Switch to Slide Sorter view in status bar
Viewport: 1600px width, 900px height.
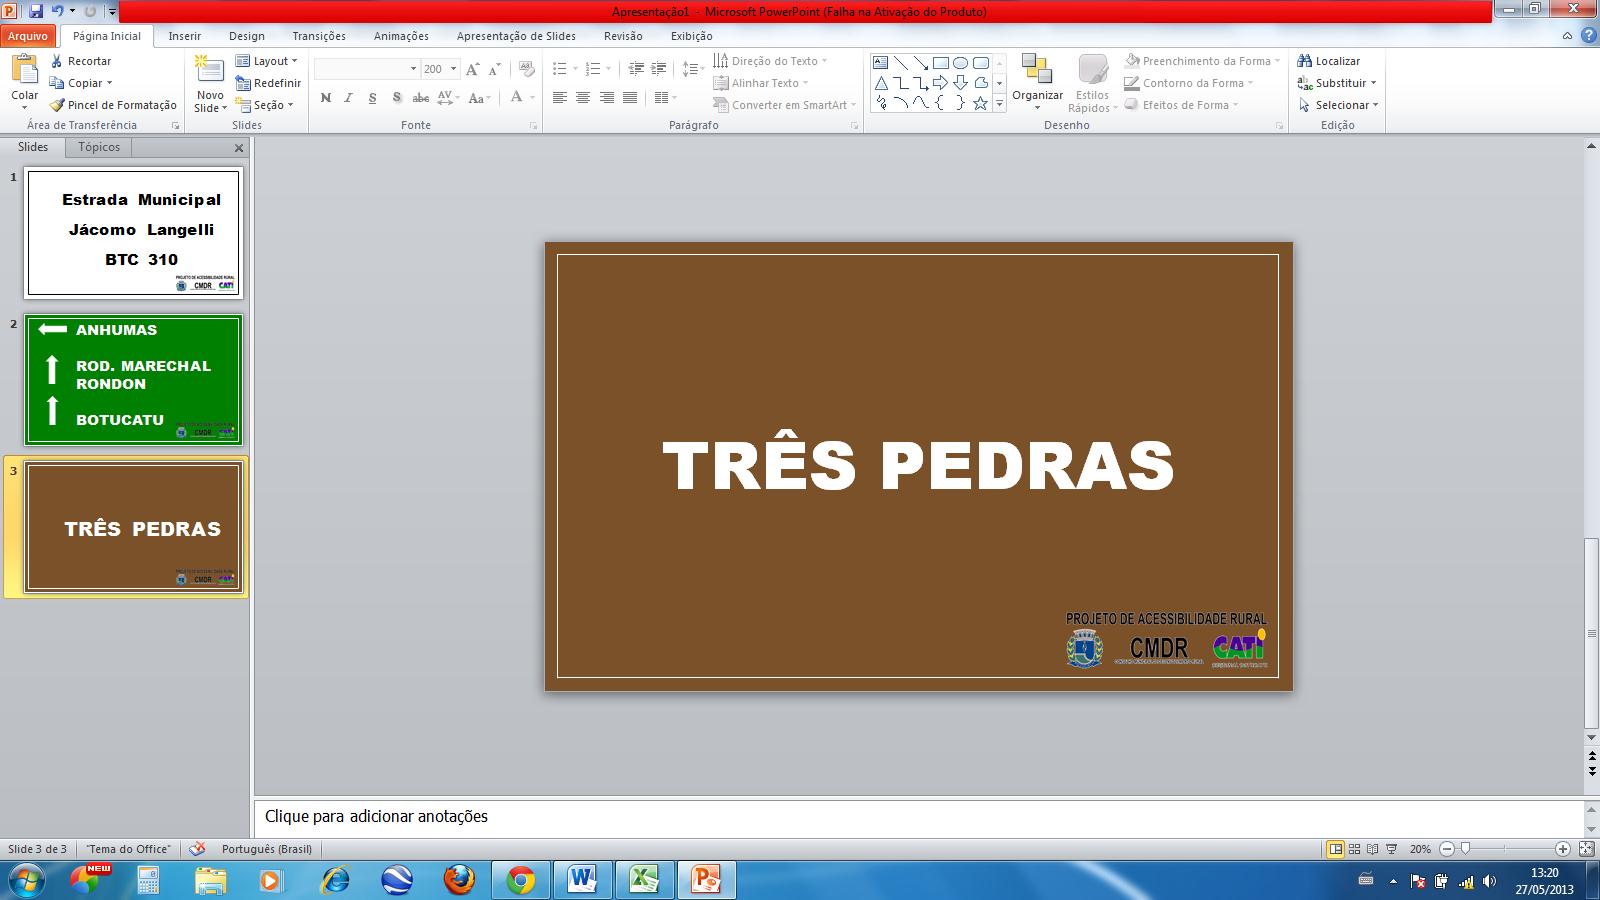tap(1354, 849)
